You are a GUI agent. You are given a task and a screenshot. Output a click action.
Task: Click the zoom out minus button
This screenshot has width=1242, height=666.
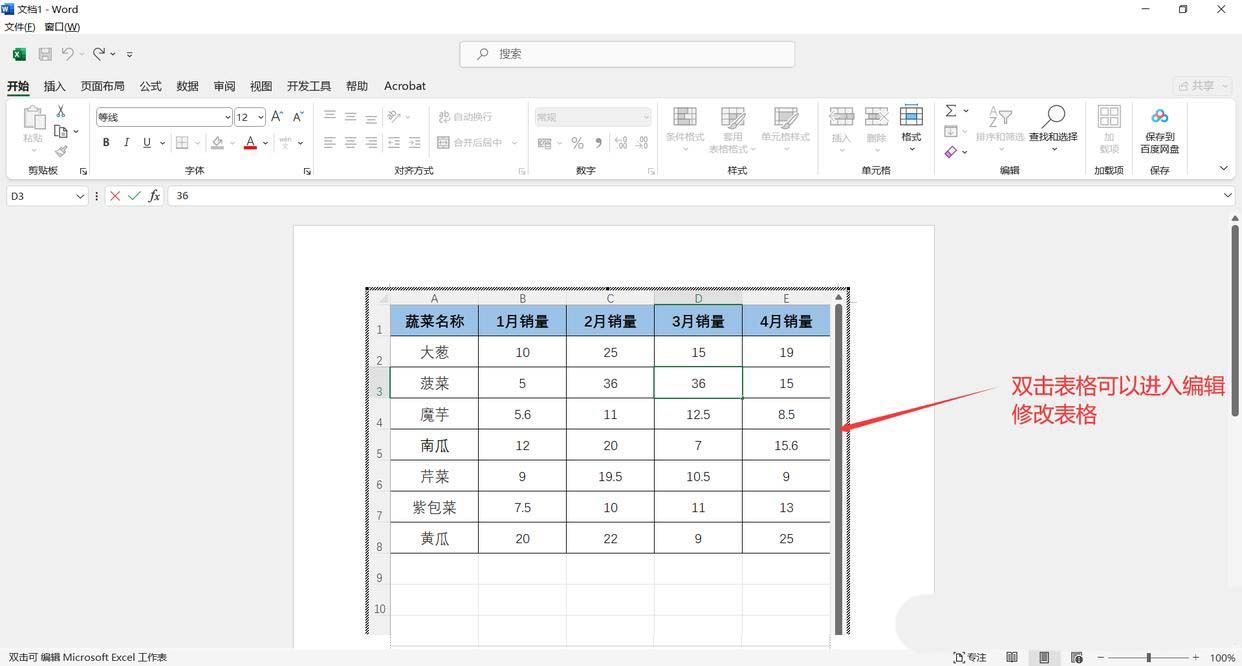(x=1103, y=657)
